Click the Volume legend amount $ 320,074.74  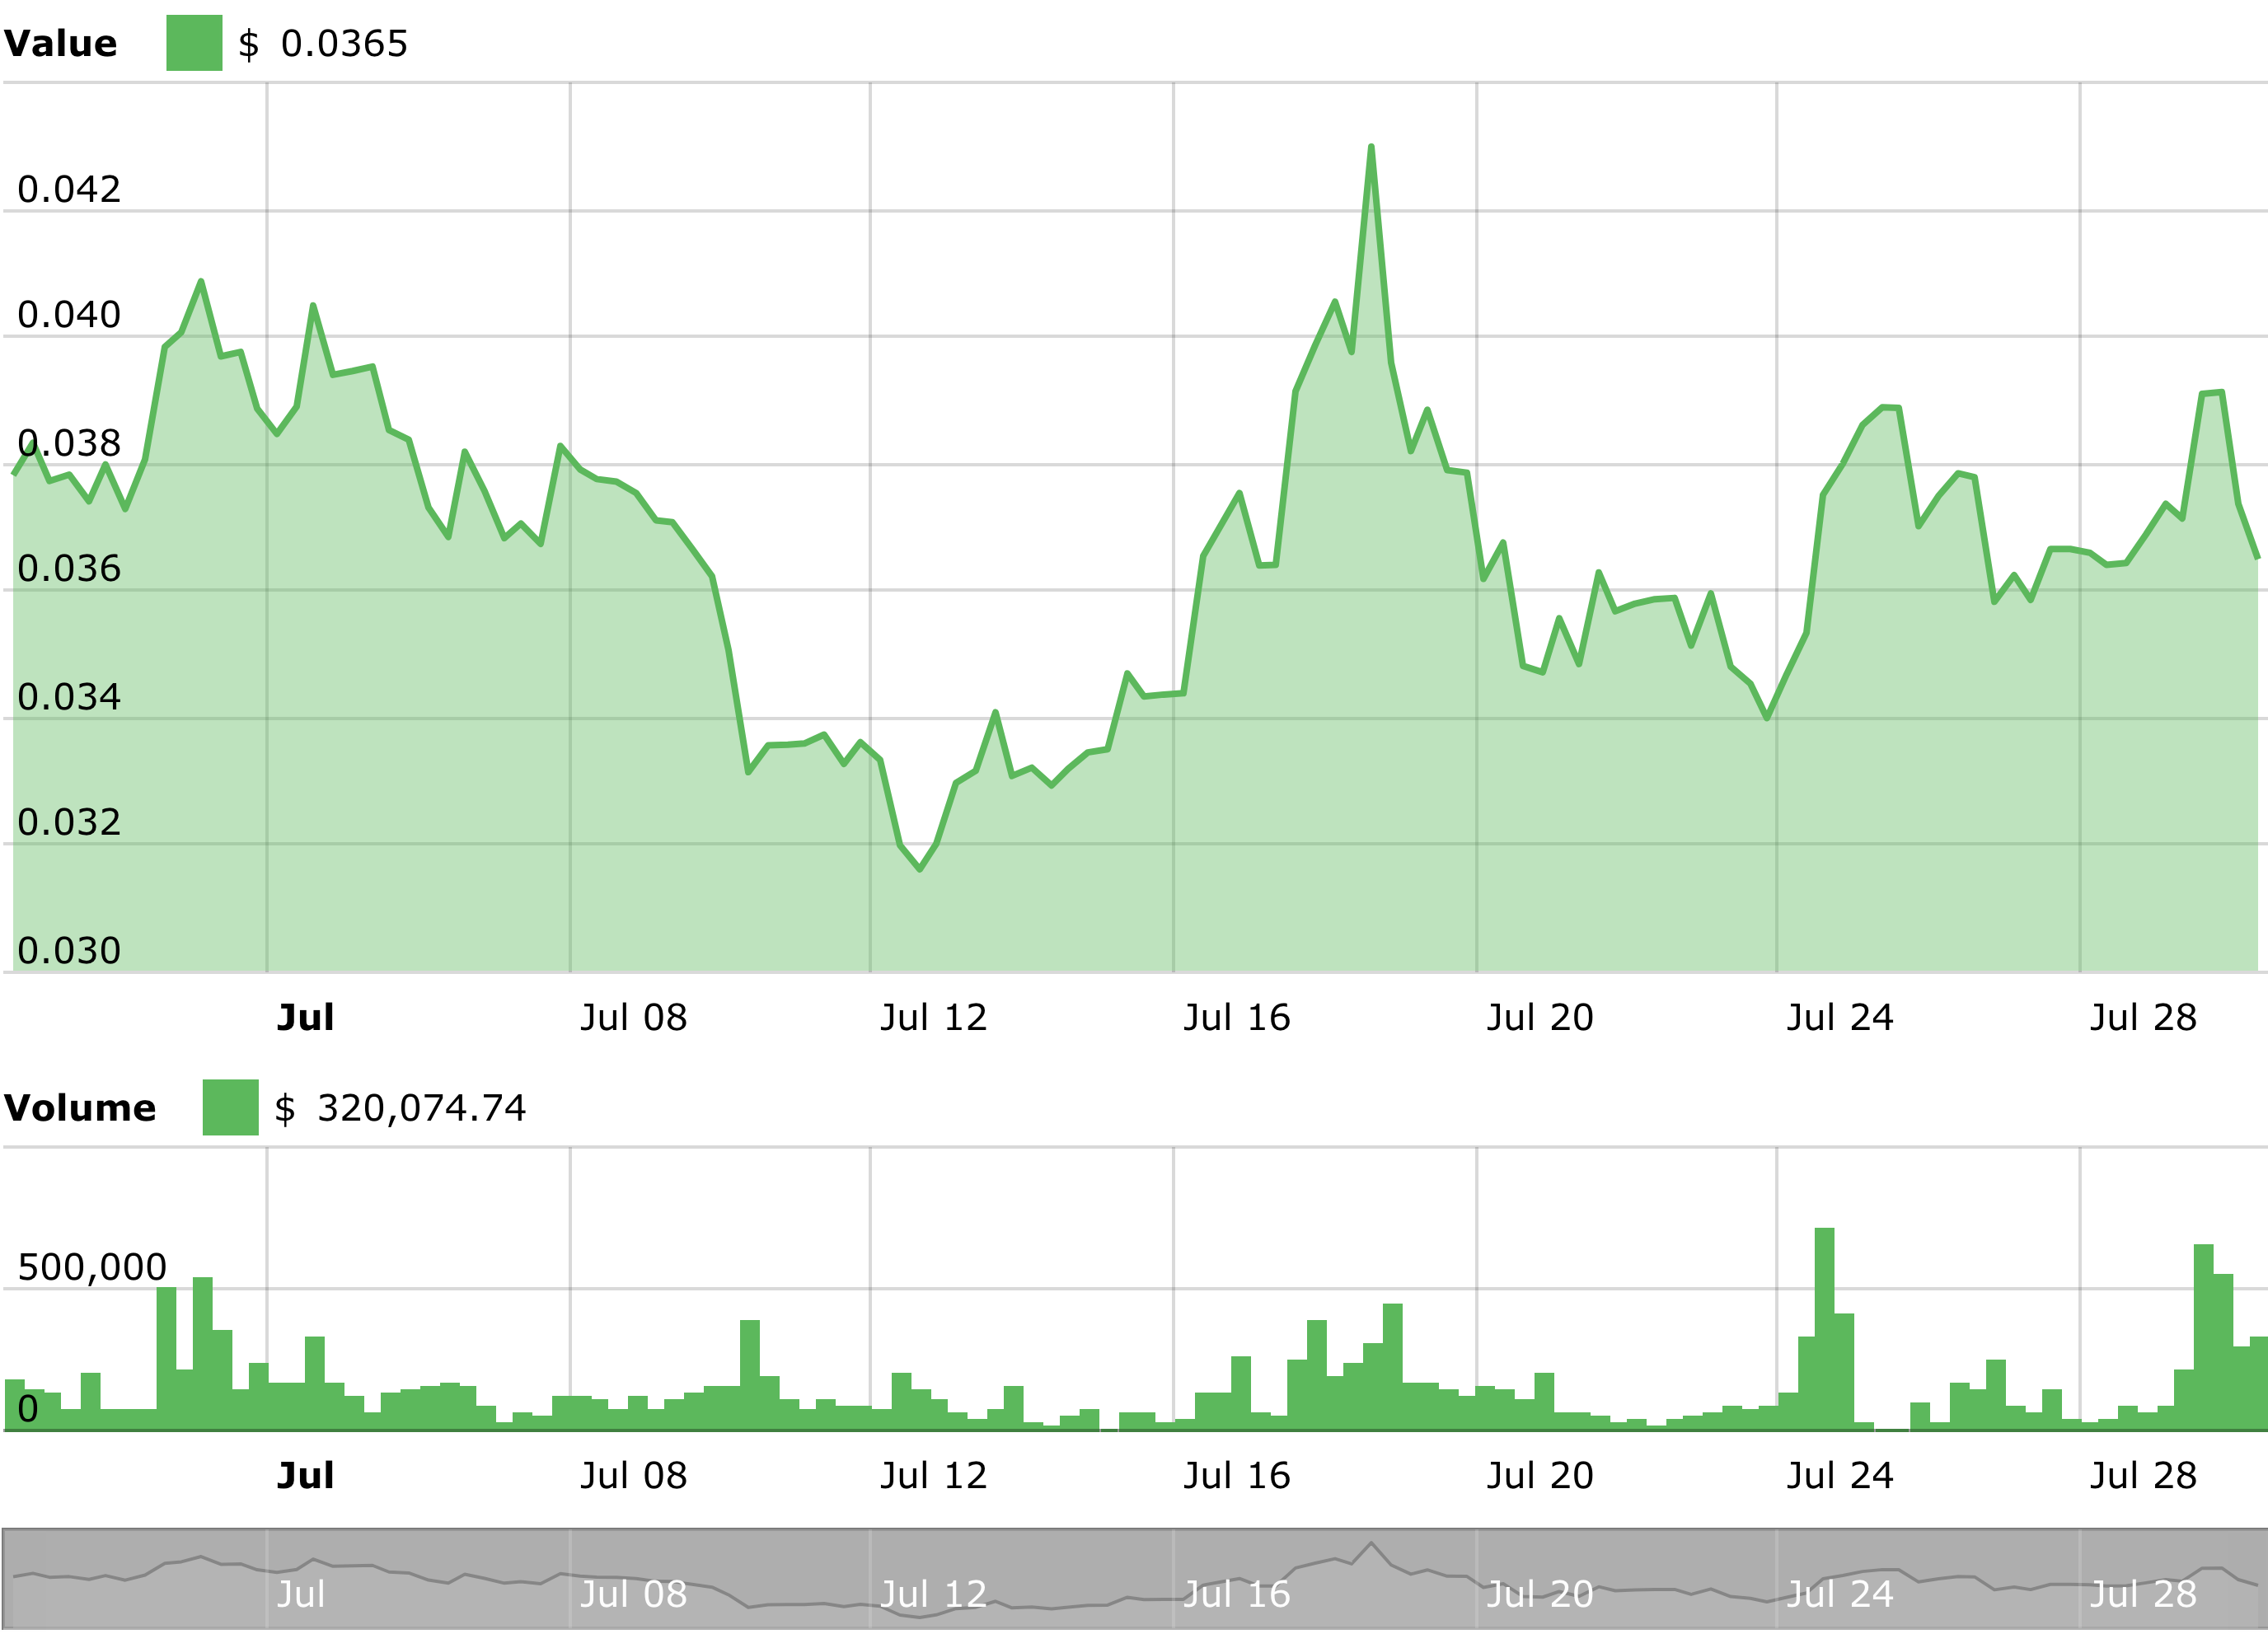(400, 1108)
